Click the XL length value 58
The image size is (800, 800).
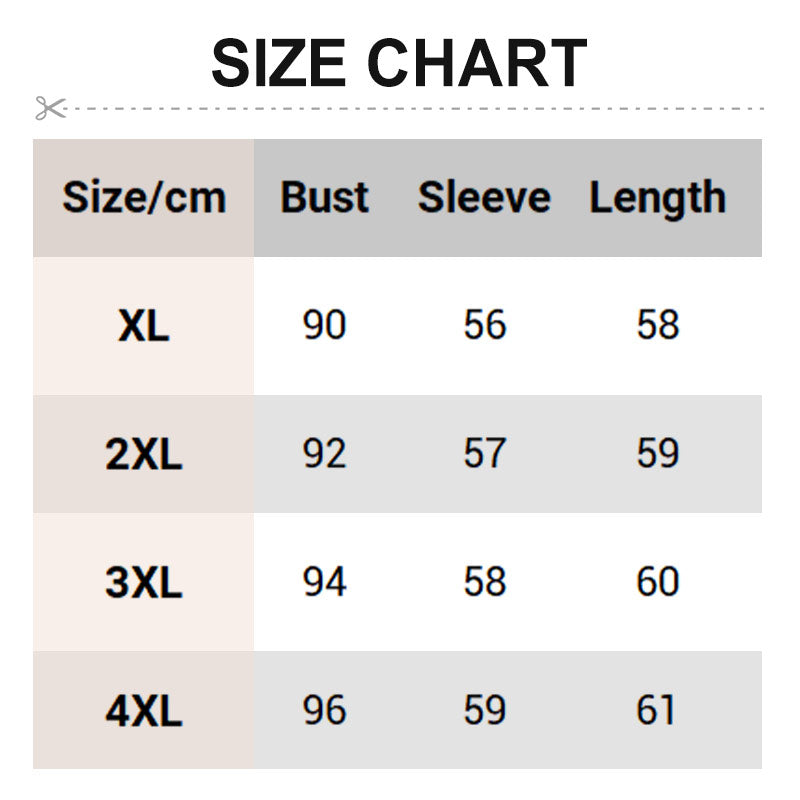(x=658, y=326)
